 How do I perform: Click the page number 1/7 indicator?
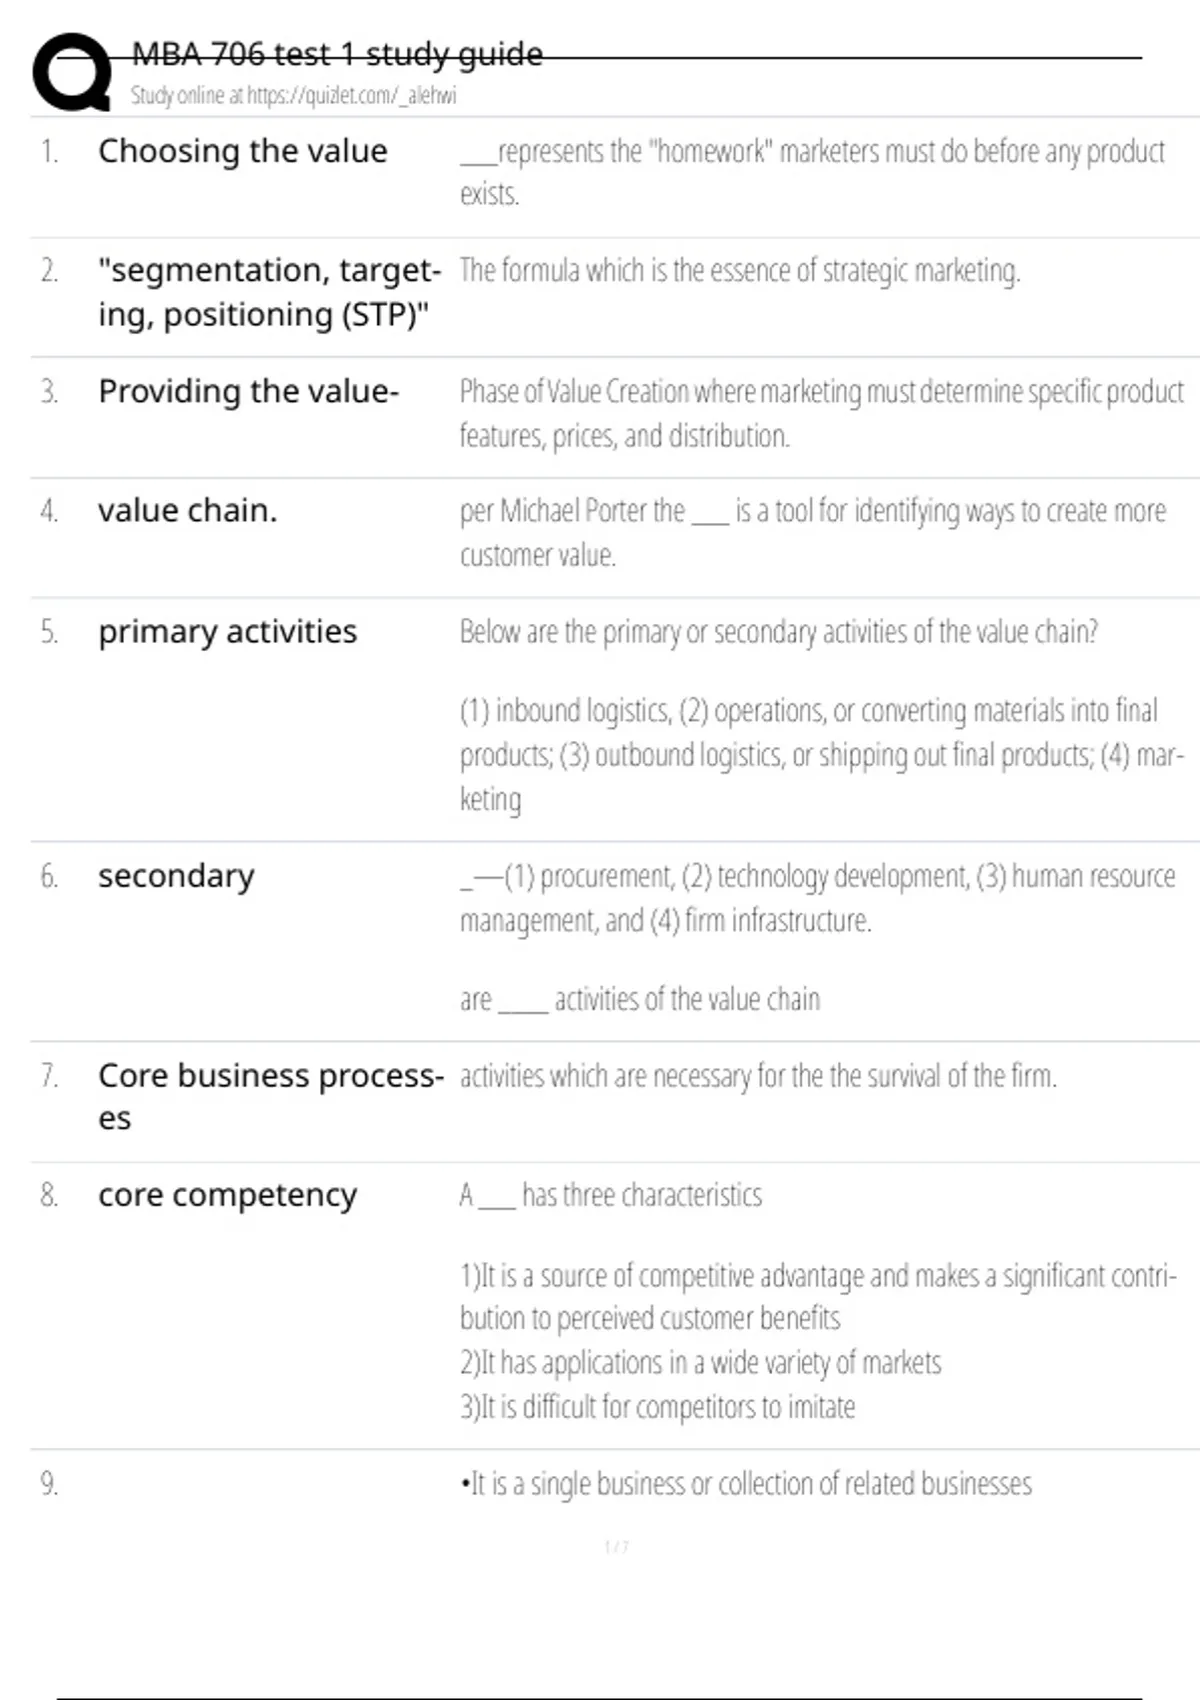(x=616, y=1547)
